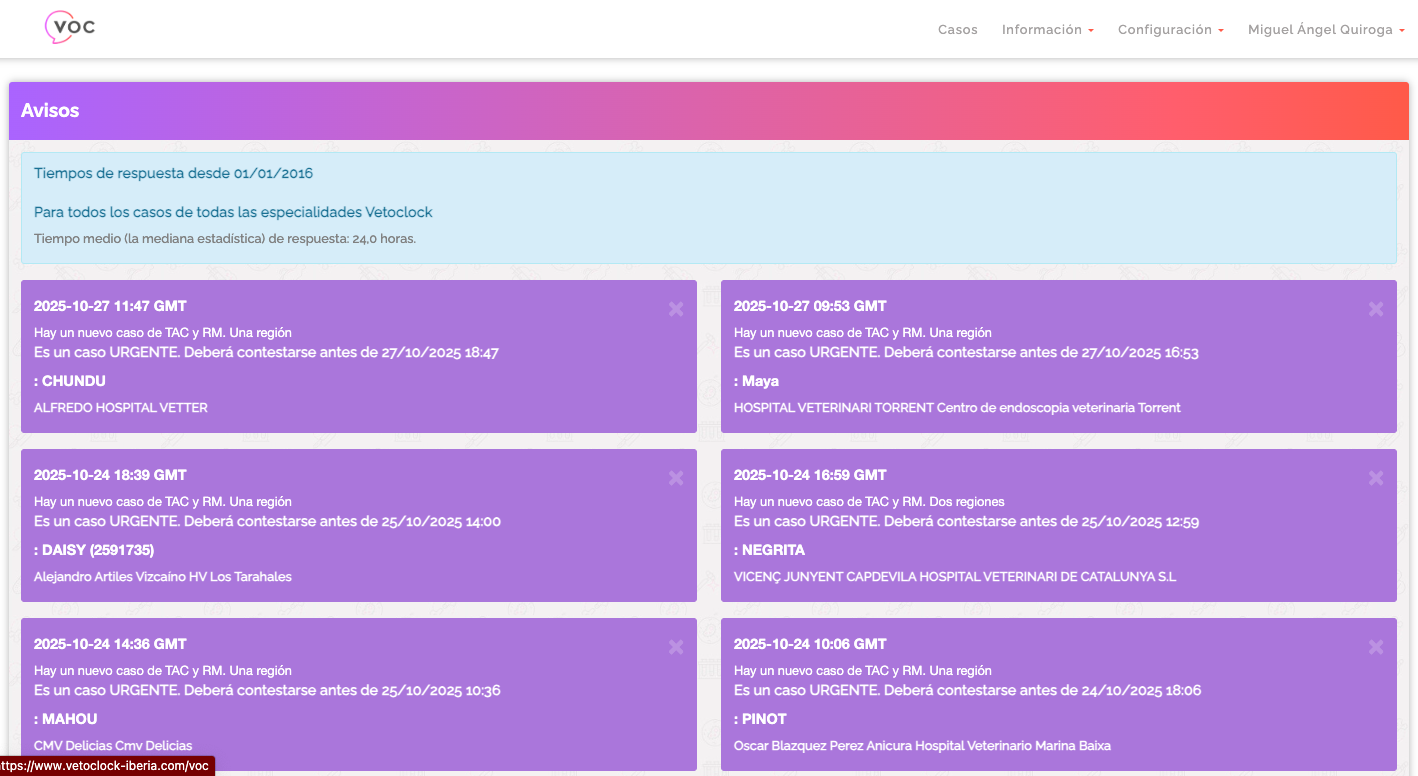The height and width of the screenshot is (776, 1418).
Task: Dismiss the CHUNDU notification with X
Action: (676, 309)
